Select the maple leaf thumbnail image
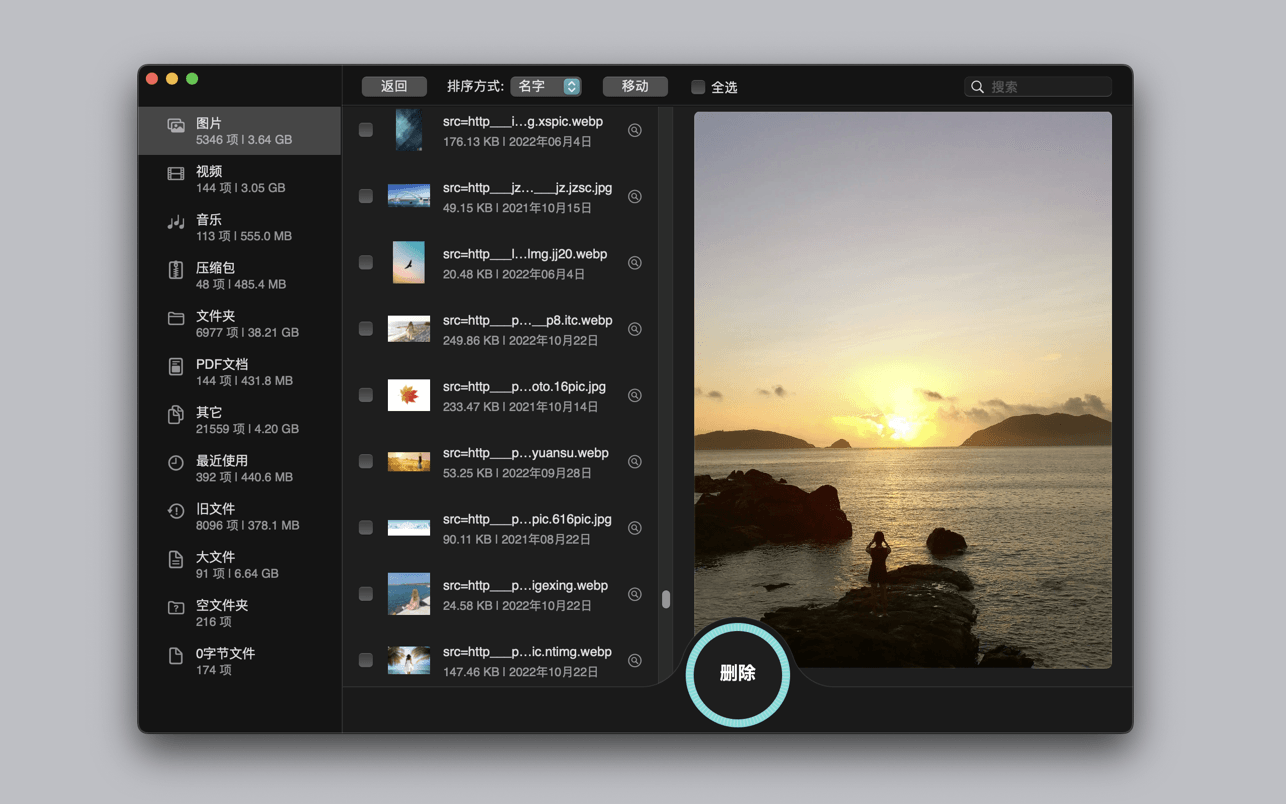The width and height of the screenshot is (1286, 804). pyautogui.click(x=409, y=395)
